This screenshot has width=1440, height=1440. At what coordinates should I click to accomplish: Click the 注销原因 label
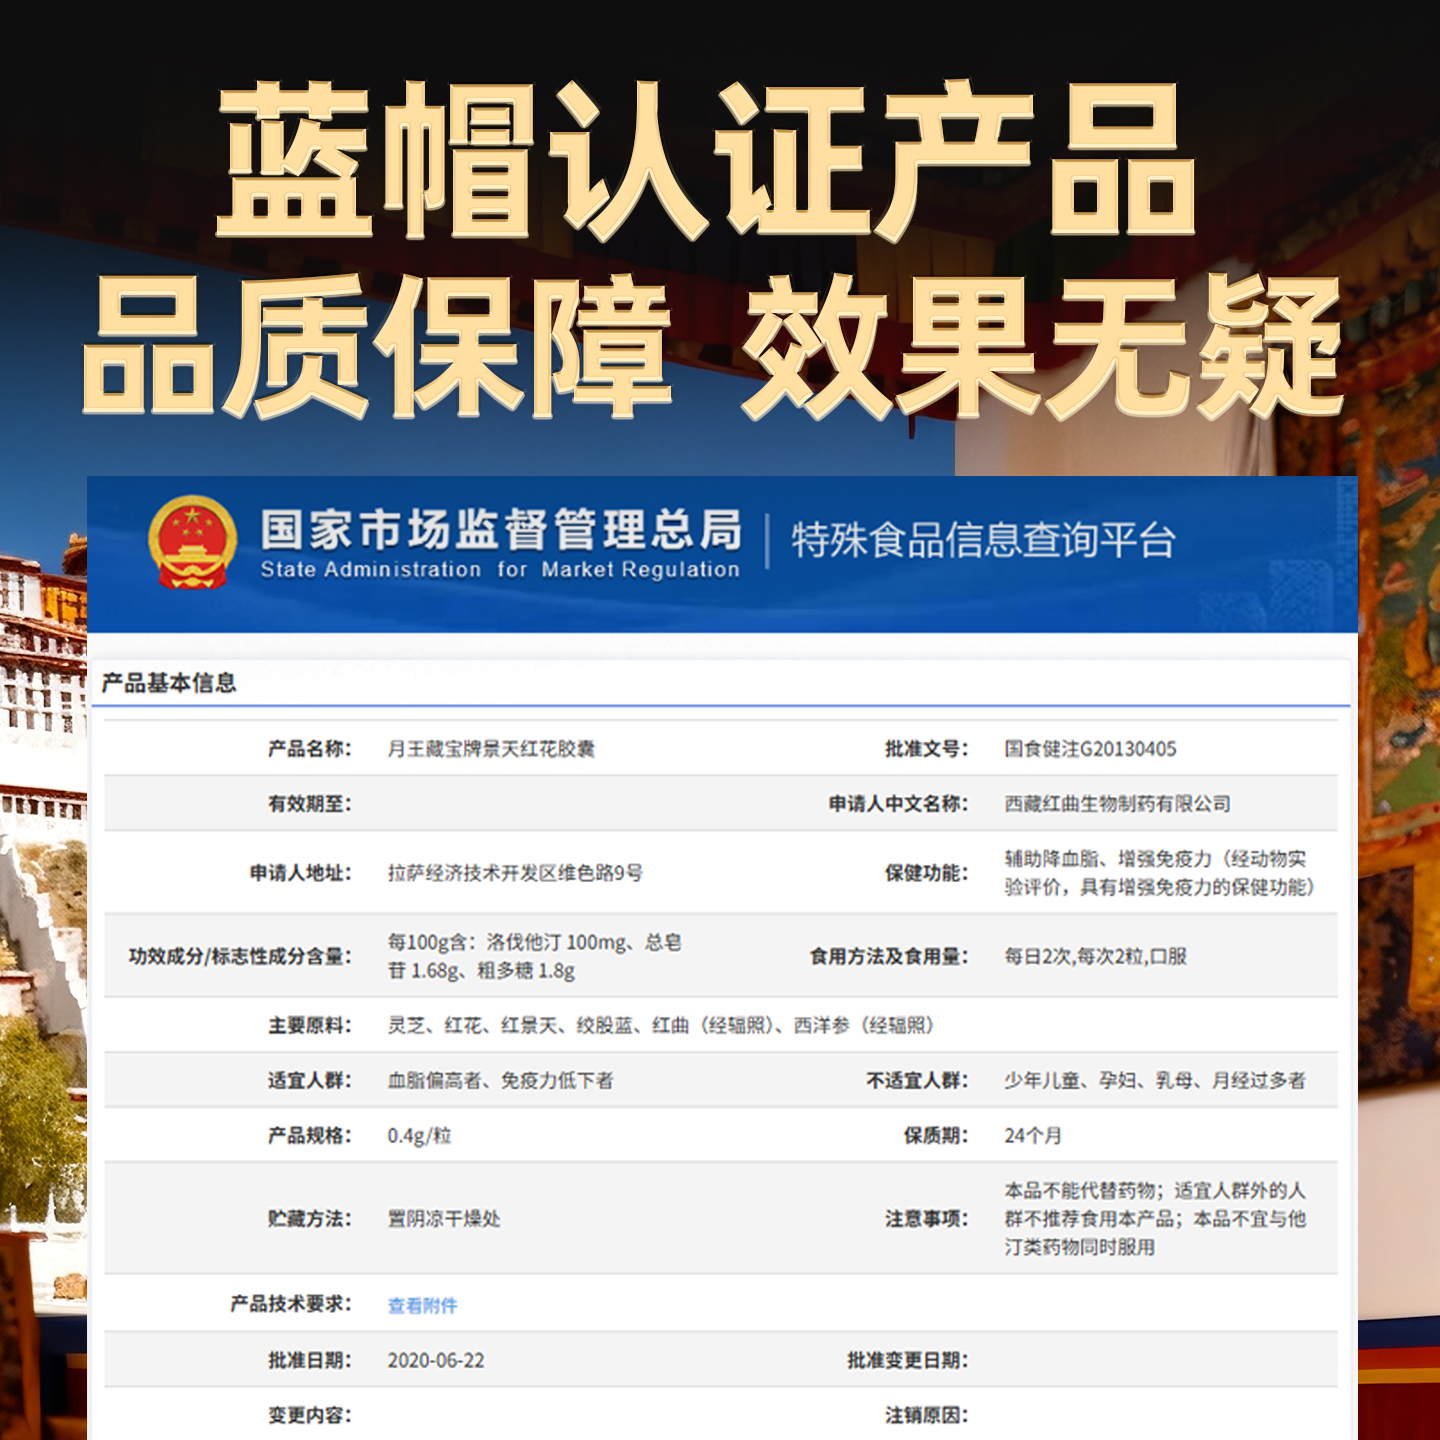pos(926,1415)
